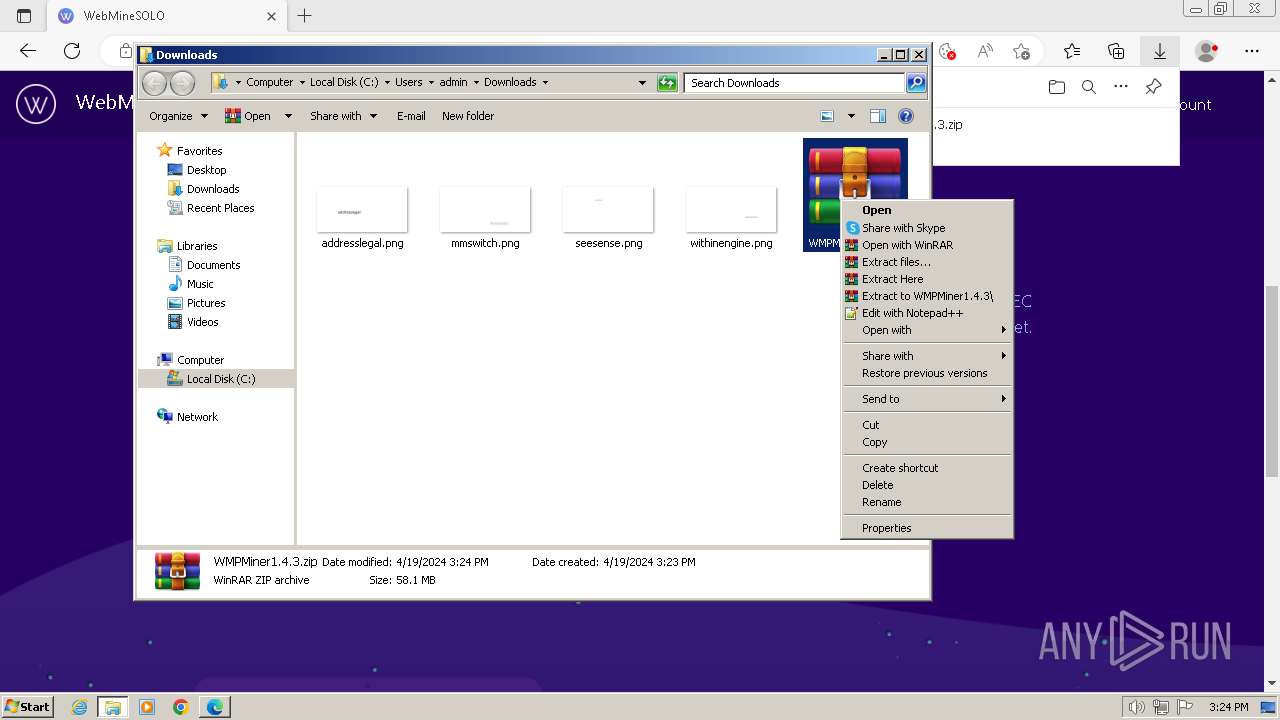The width and height of the screenshot is (1280, 720).
Task: Click Explorer back navigation button
Action: pyautogui.click(x=155, y=83)
